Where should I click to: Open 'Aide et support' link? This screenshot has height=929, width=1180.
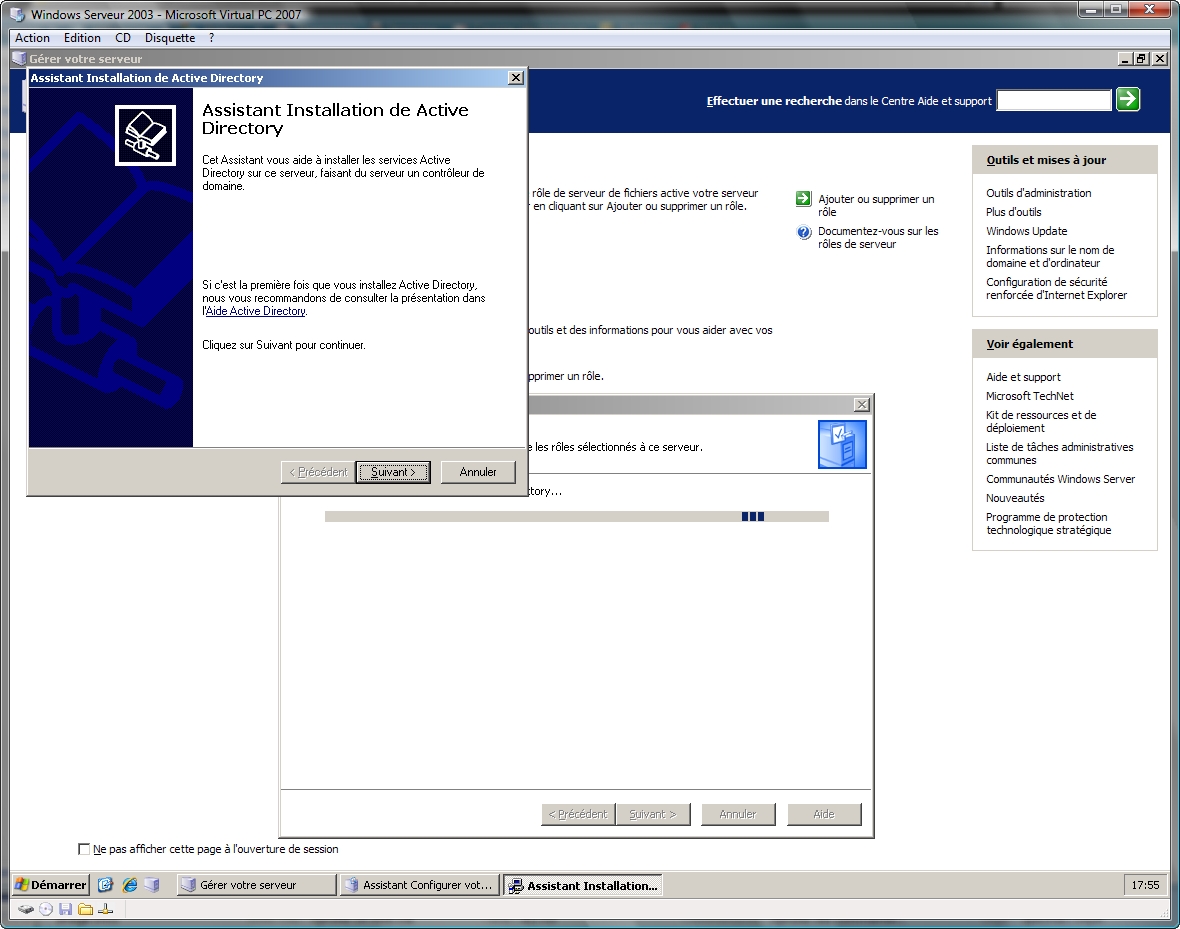click(1023, 376)
